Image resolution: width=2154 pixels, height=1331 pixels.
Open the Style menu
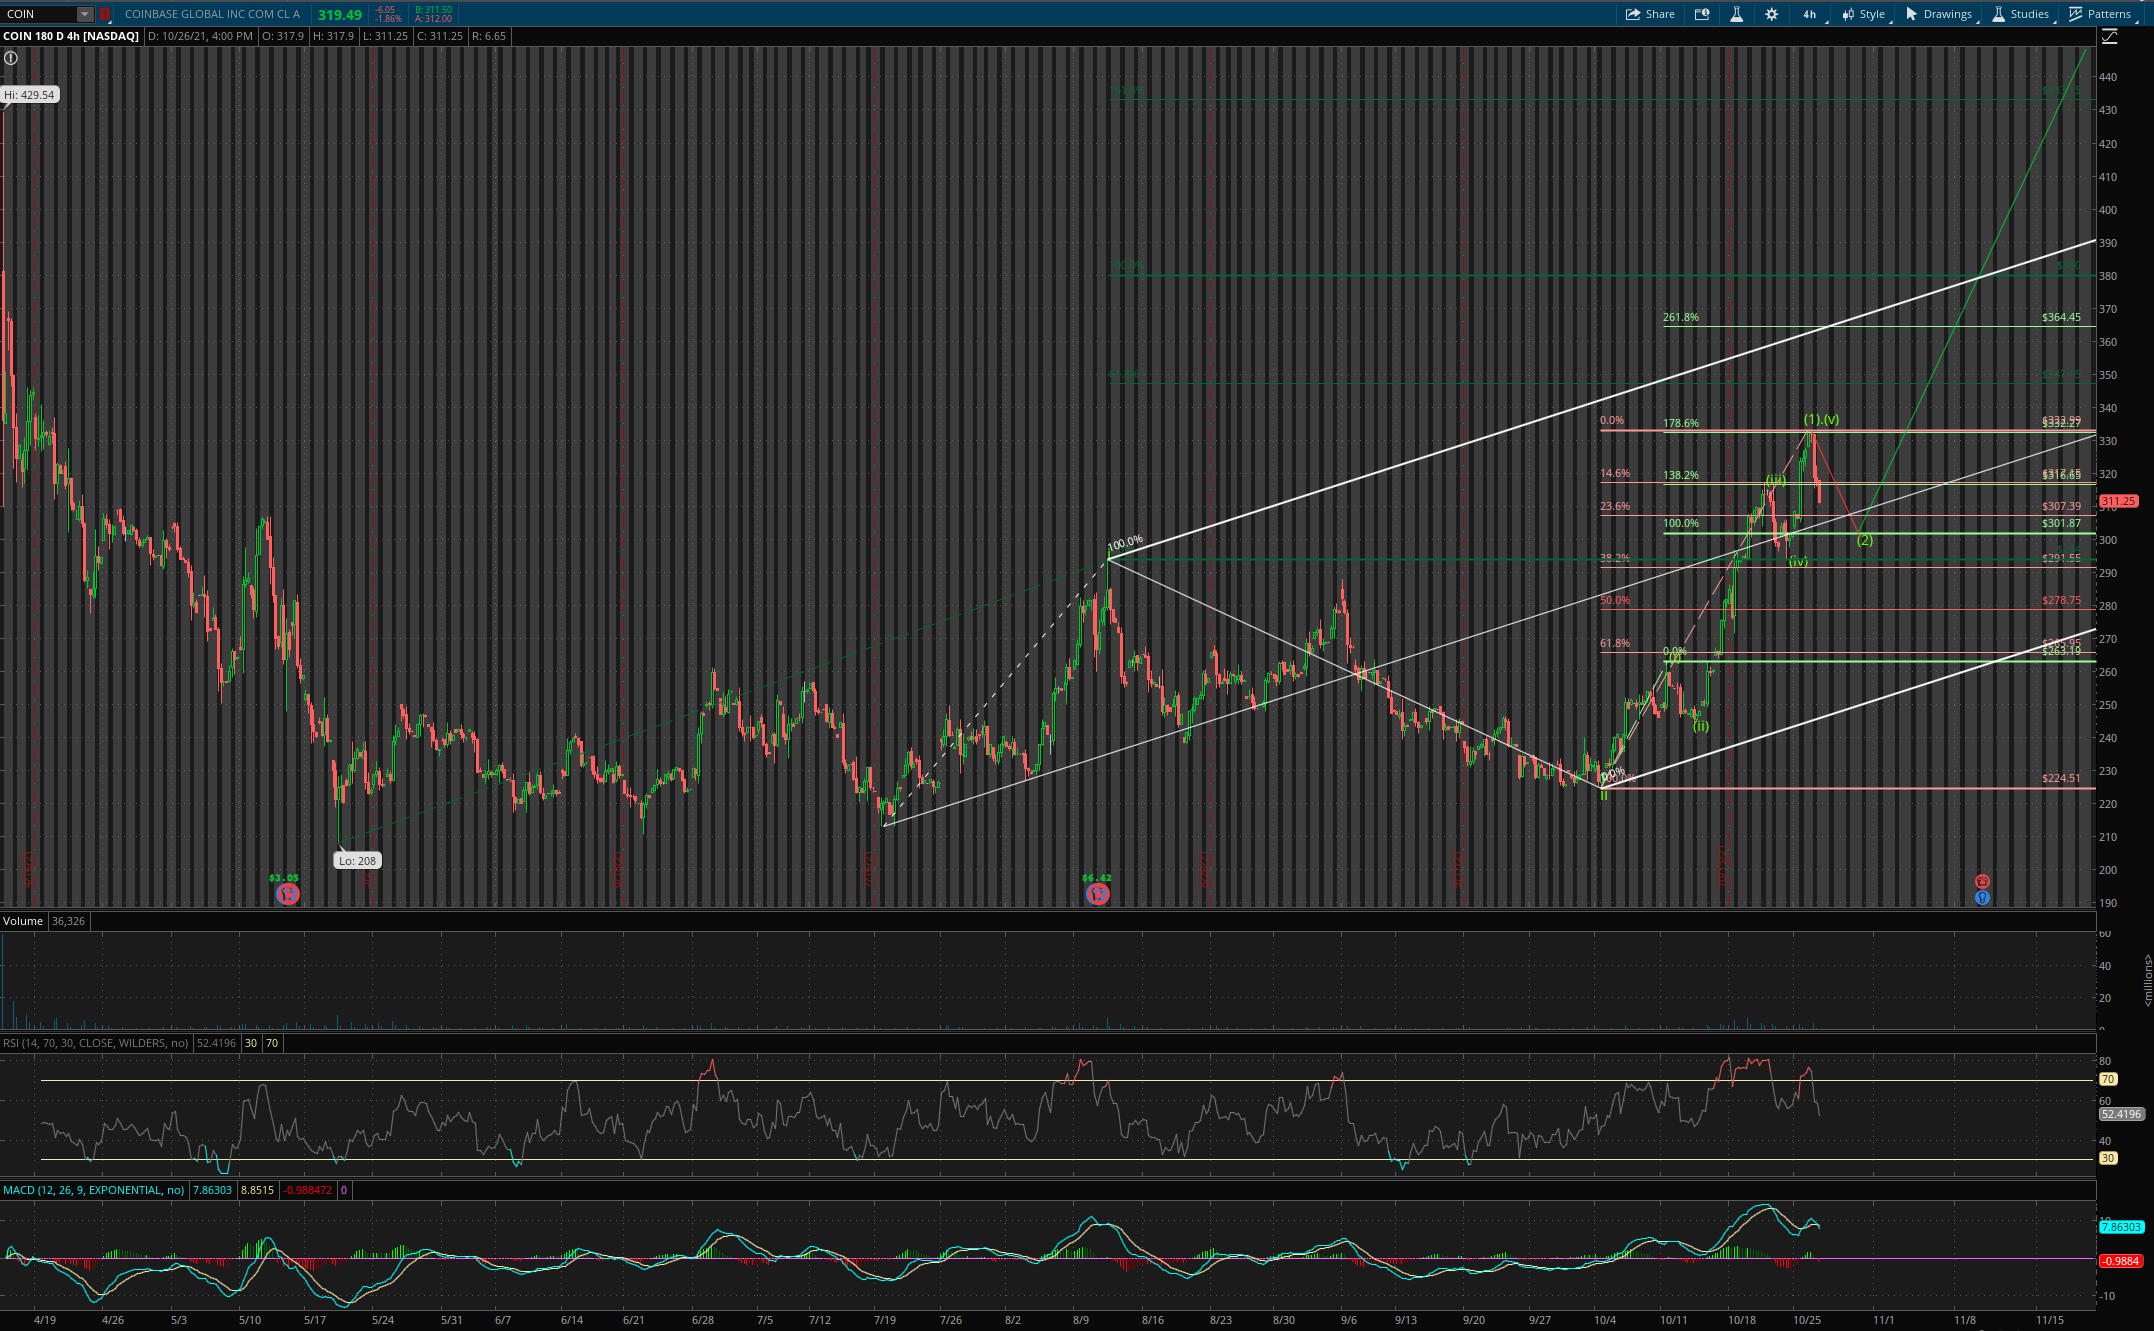pos(1865,14)
